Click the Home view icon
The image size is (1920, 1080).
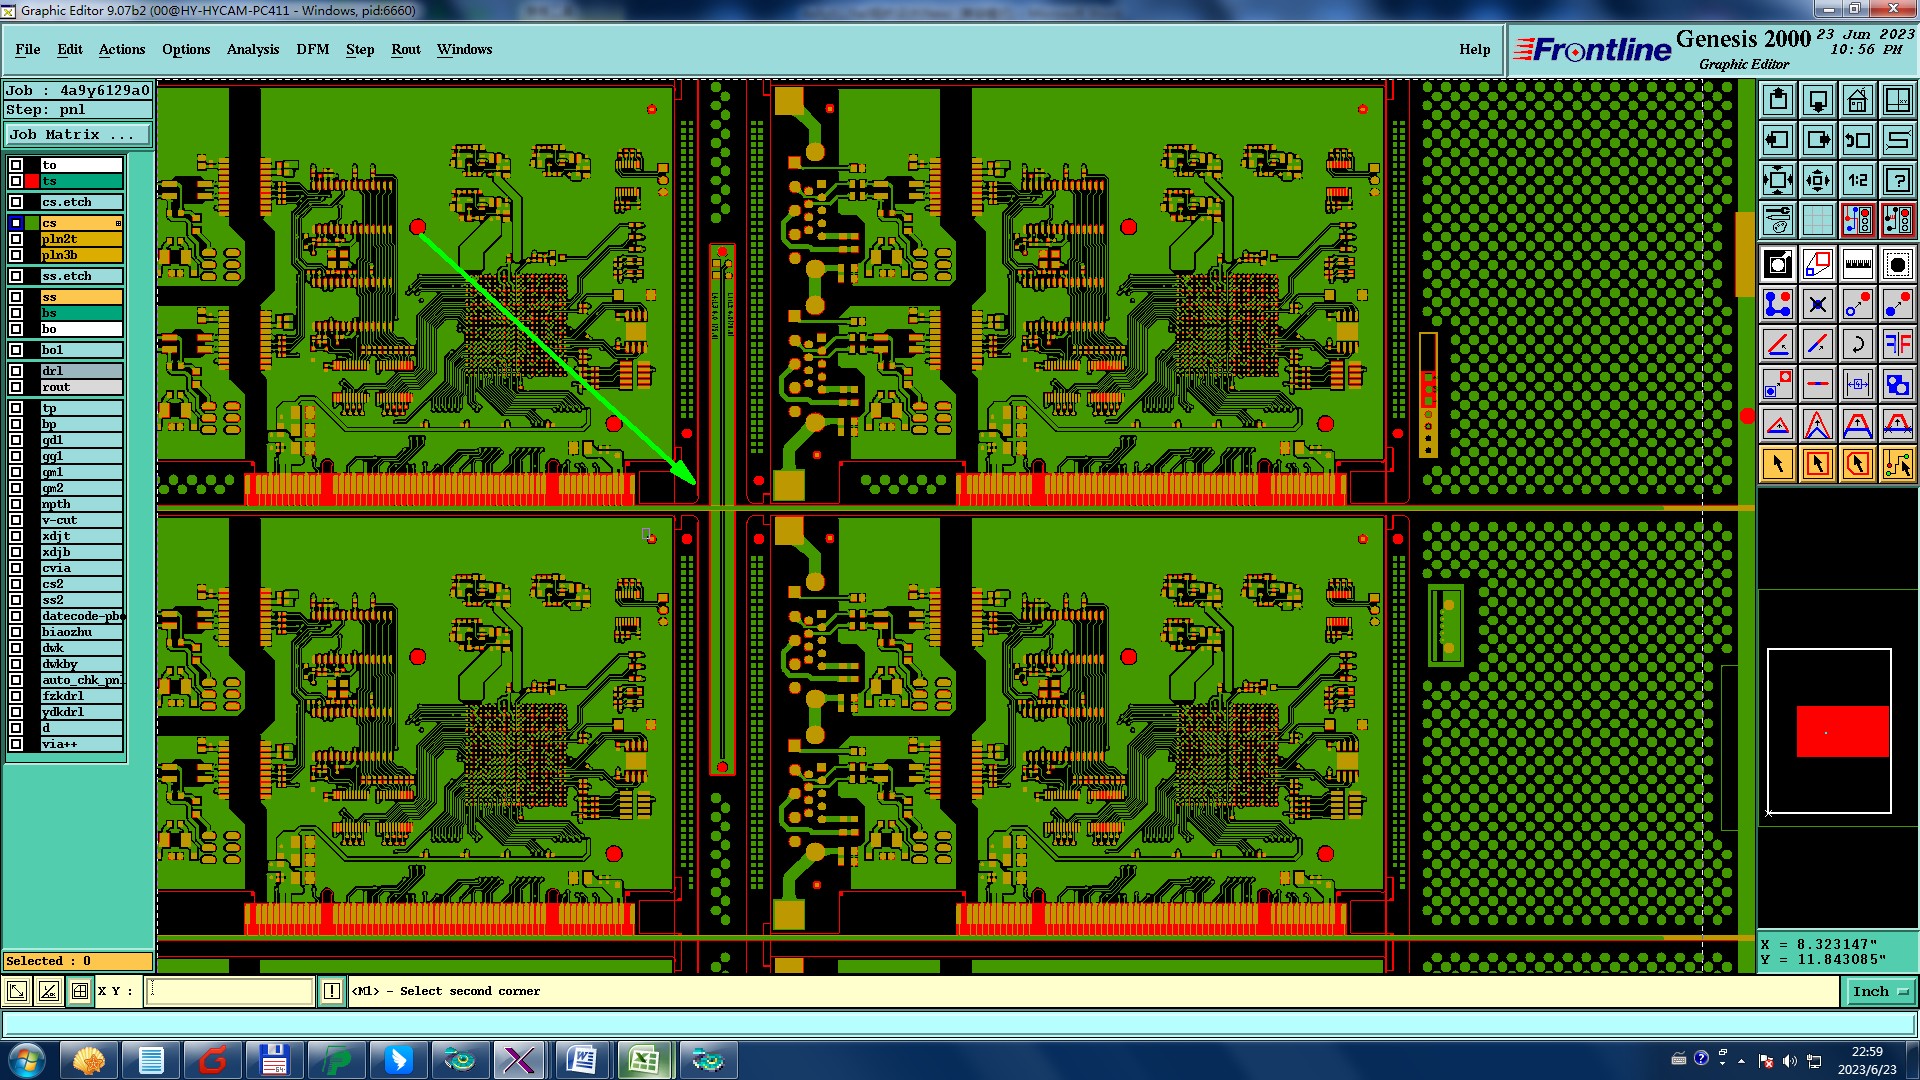(1857, 100)
